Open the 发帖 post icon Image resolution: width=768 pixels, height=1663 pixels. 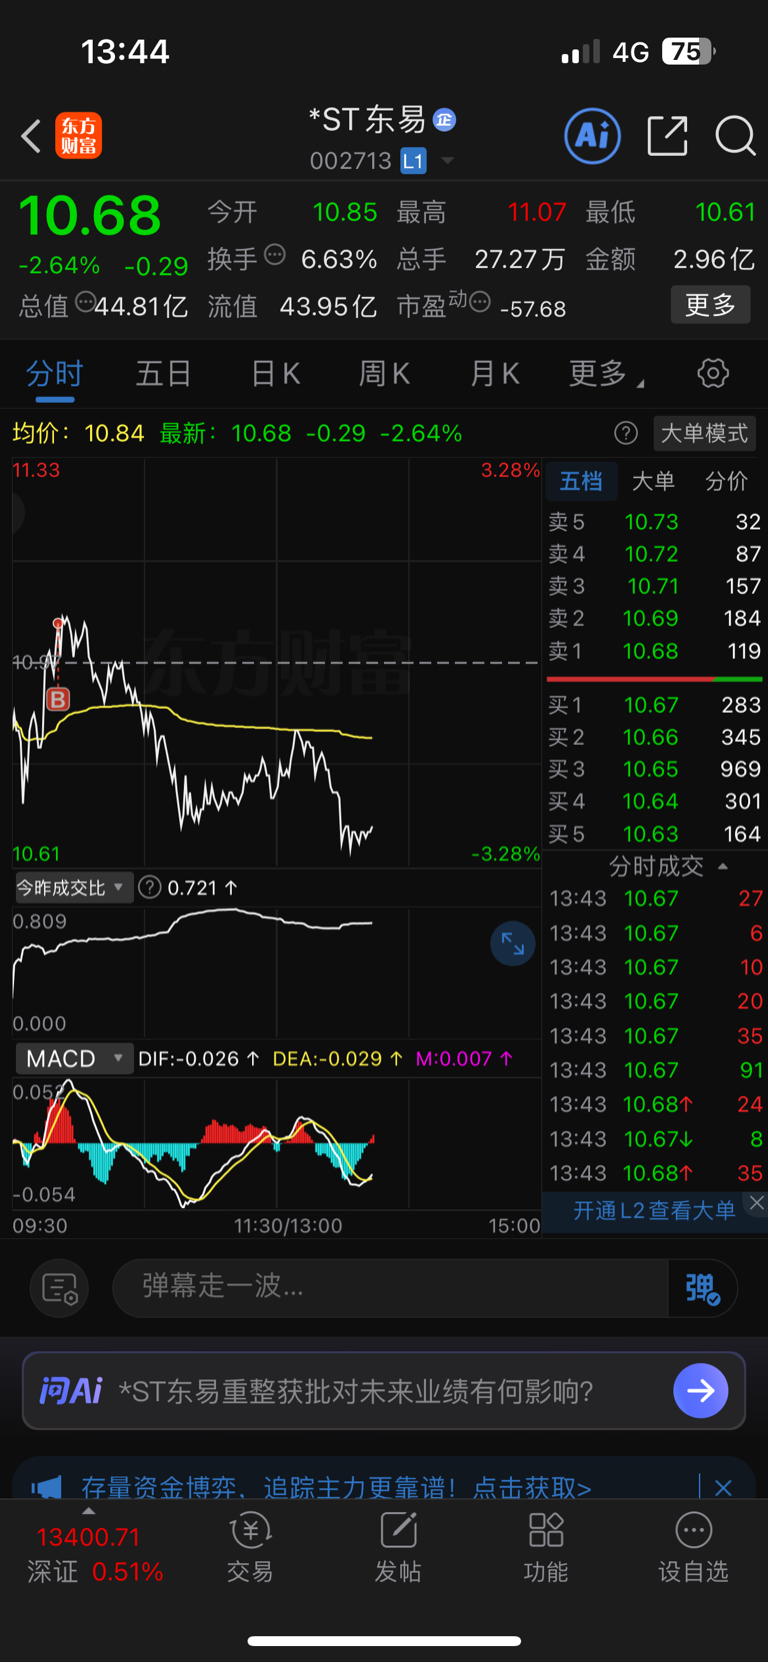pyautogui.click(x=398, y=1548)
